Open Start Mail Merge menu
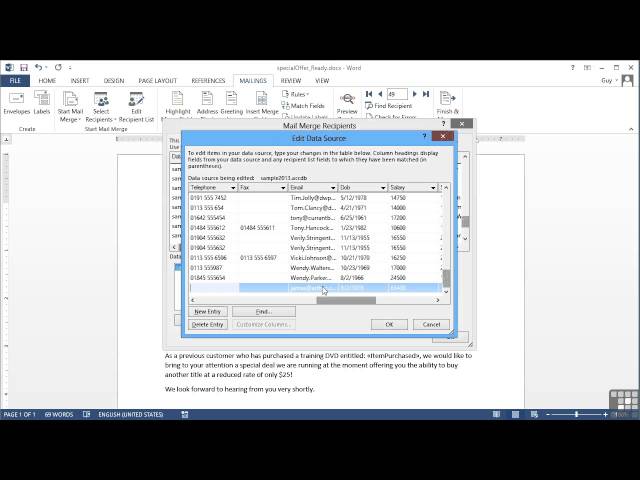This screenshot has width=640, height=480. (70, 107)
